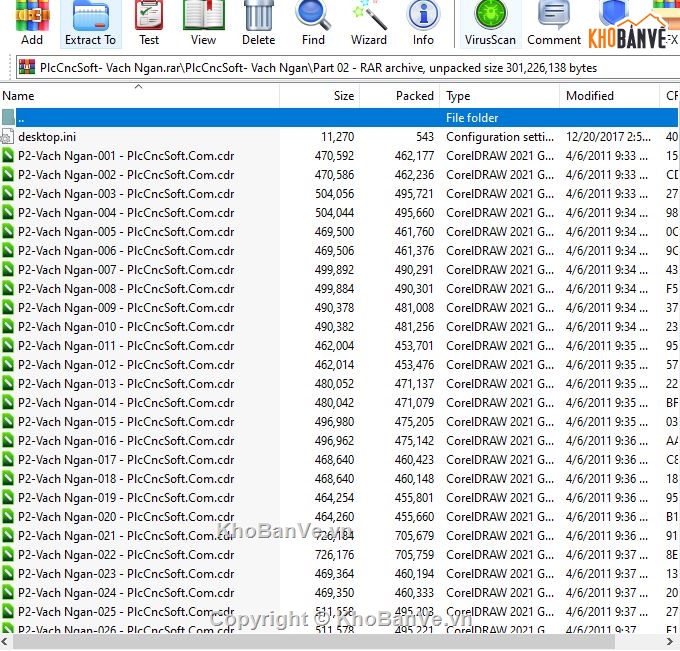The image size is (680, 651).
Task: Click the packed value 462,177
Action: (414, 155)
